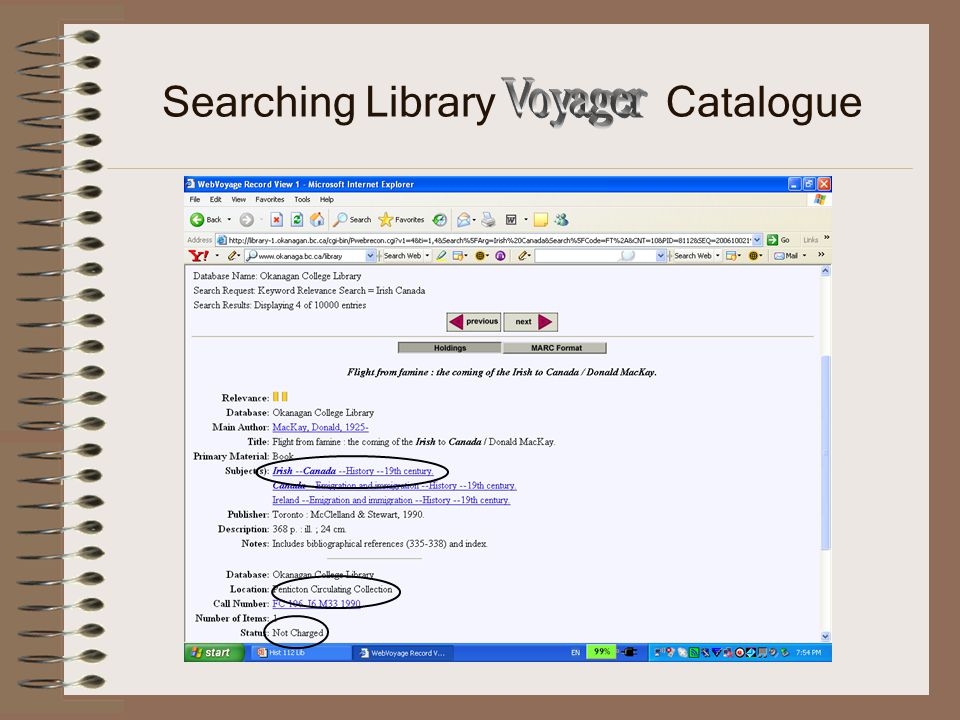Click the page scrollbar up arrow

click(825, 271)
